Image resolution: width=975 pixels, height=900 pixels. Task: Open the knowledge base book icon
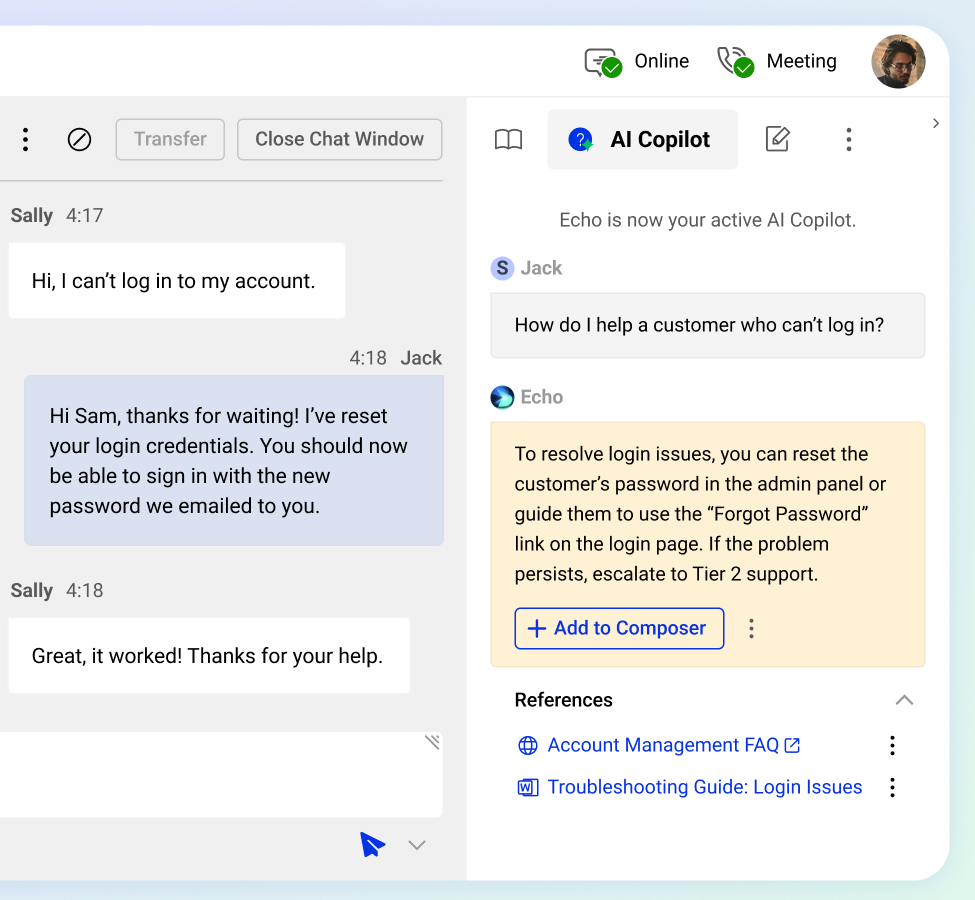point(509,140)
